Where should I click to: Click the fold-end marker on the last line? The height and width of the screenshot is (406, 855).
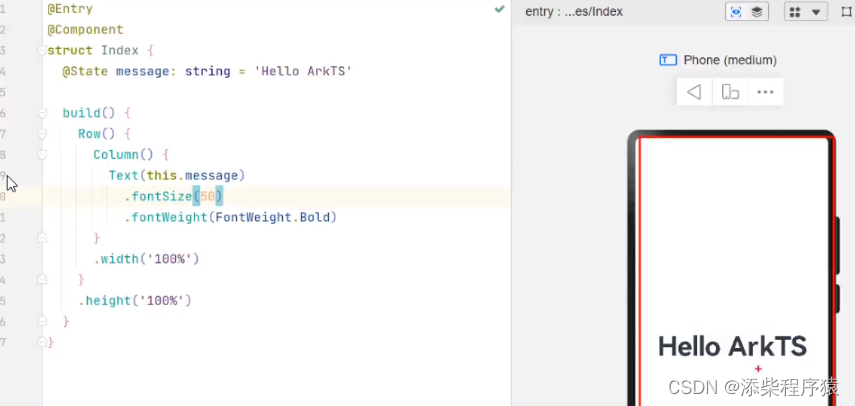42,342
